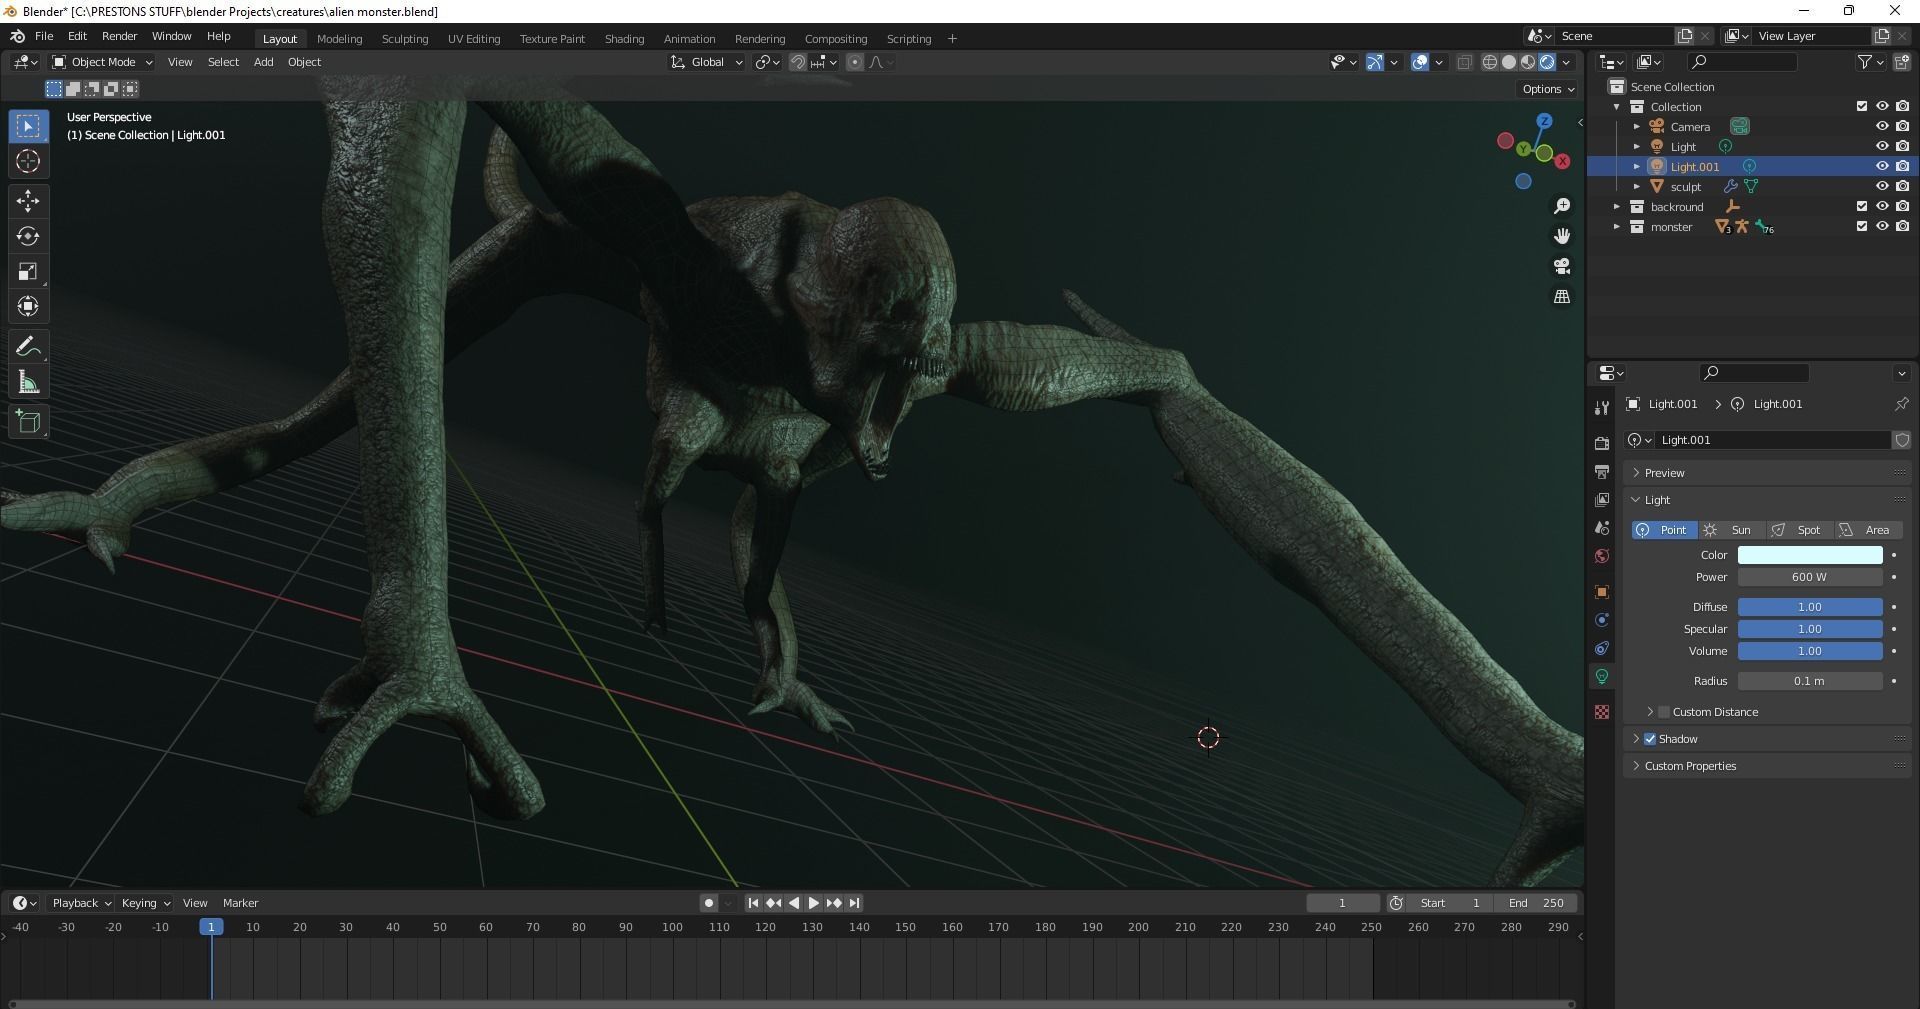Viewport: 1920px width, 1009px height.
Task: Expand Custom Properties panel
Action: pos(1768,766)
